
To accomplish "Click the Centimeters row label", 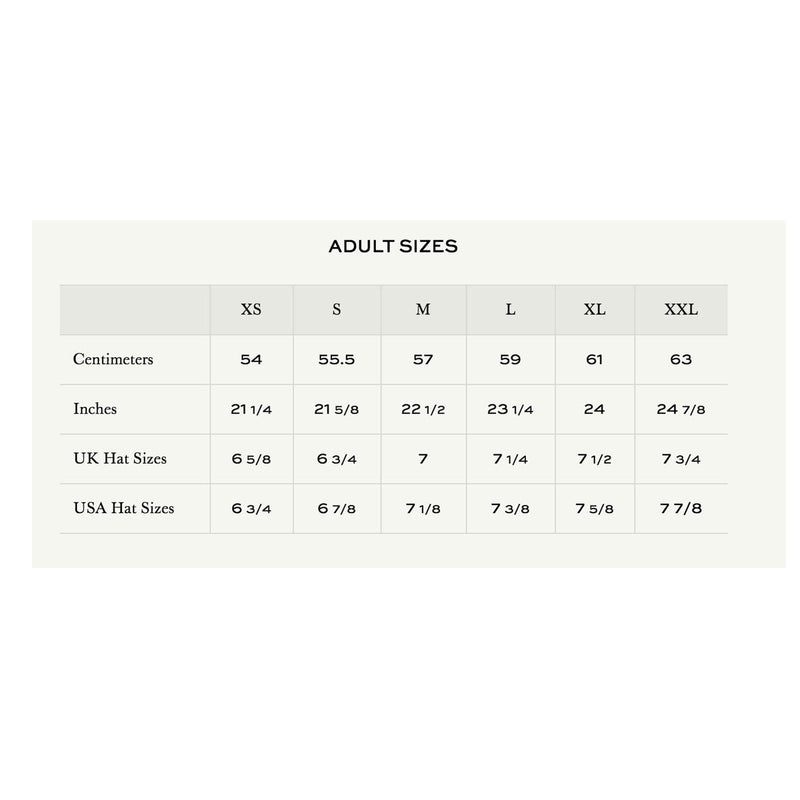I will tap(113, 359).
